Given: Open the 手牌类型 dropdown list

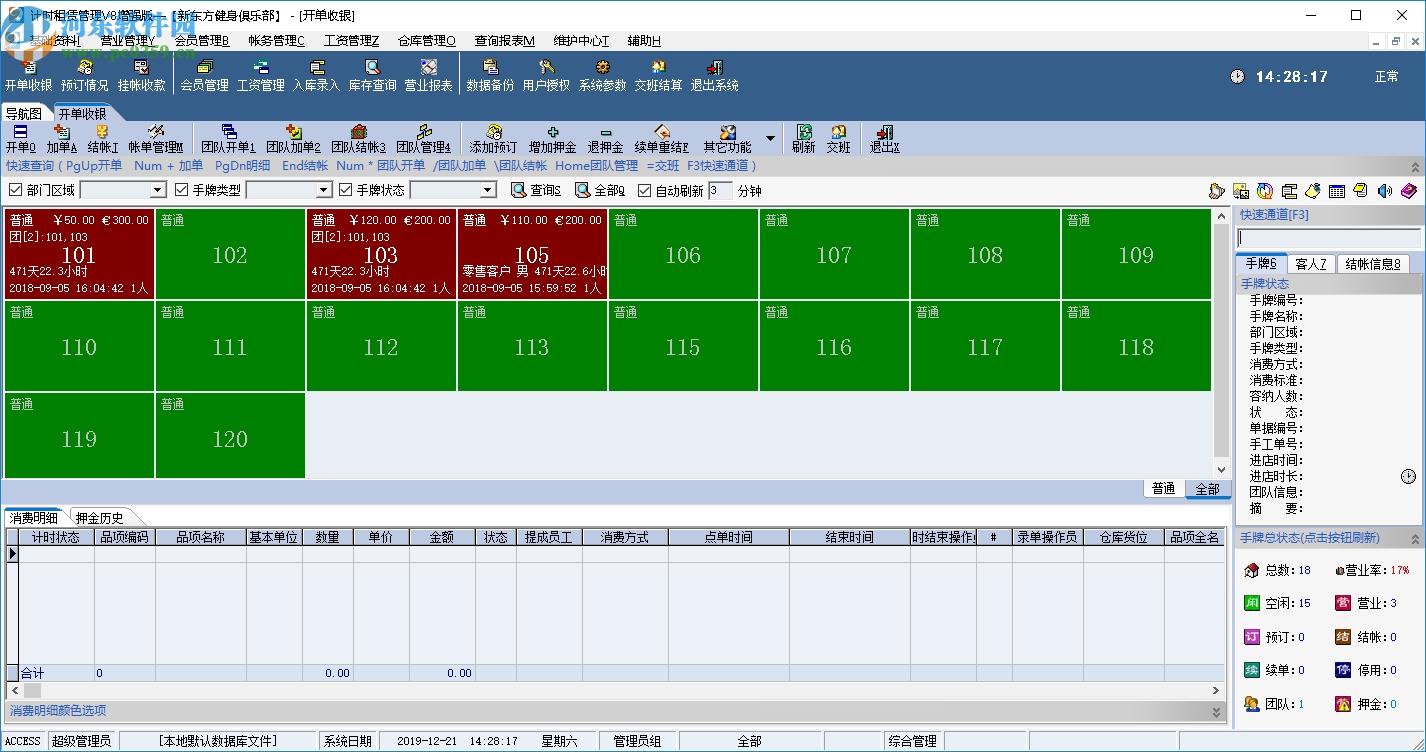Looking at the screenshot, I should point(323,190).
